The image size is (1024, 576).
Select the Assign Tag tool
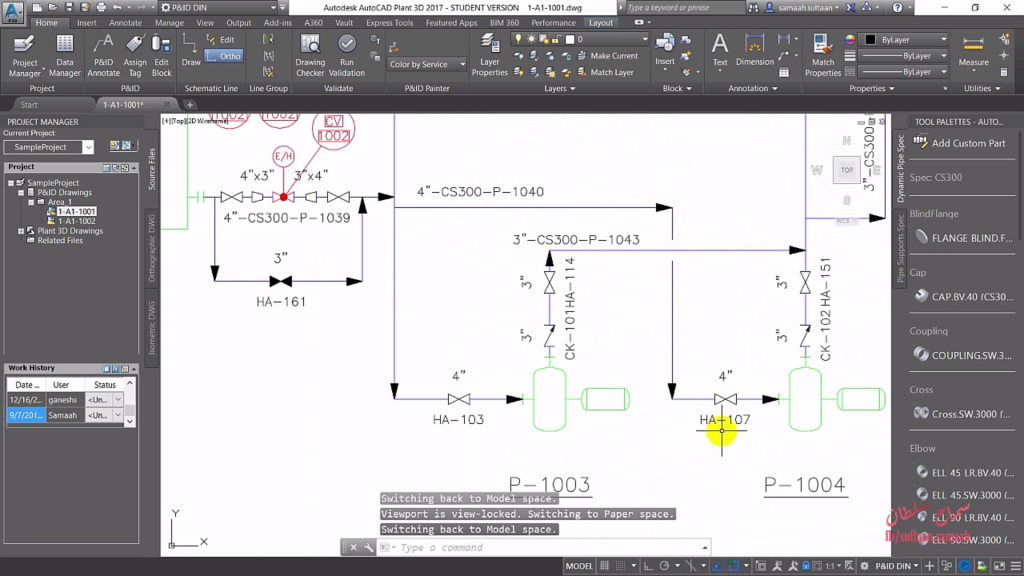135,55
